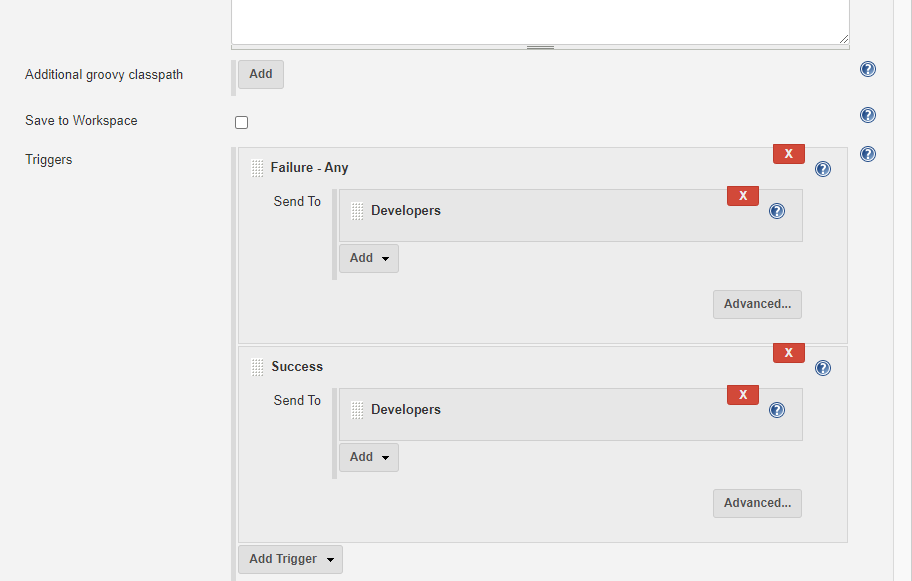Remove Developers recipient from Failure - Any
This screenshot has height=581, width=912.
point(743,196)
